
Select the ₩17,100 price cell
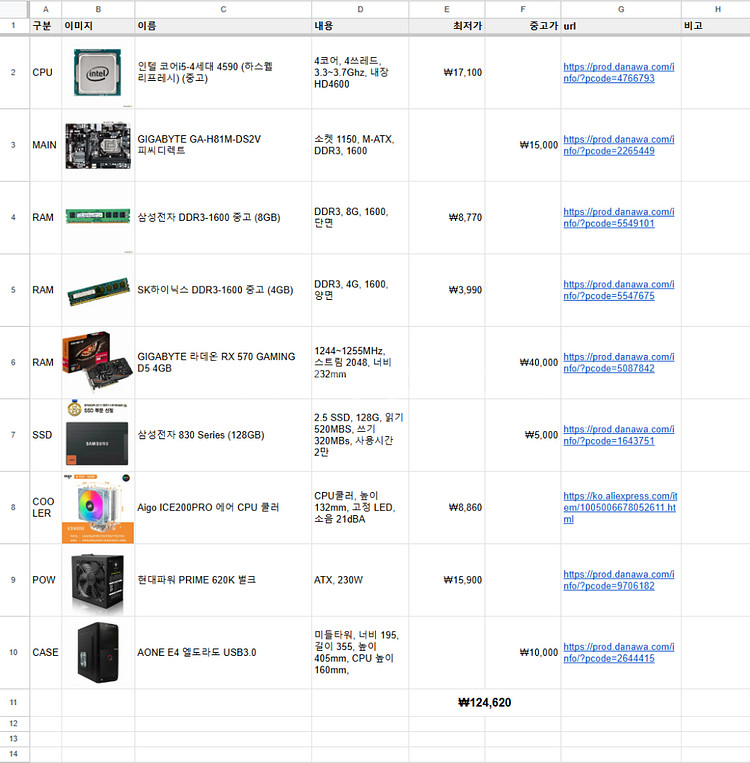[x=446, y=73]
